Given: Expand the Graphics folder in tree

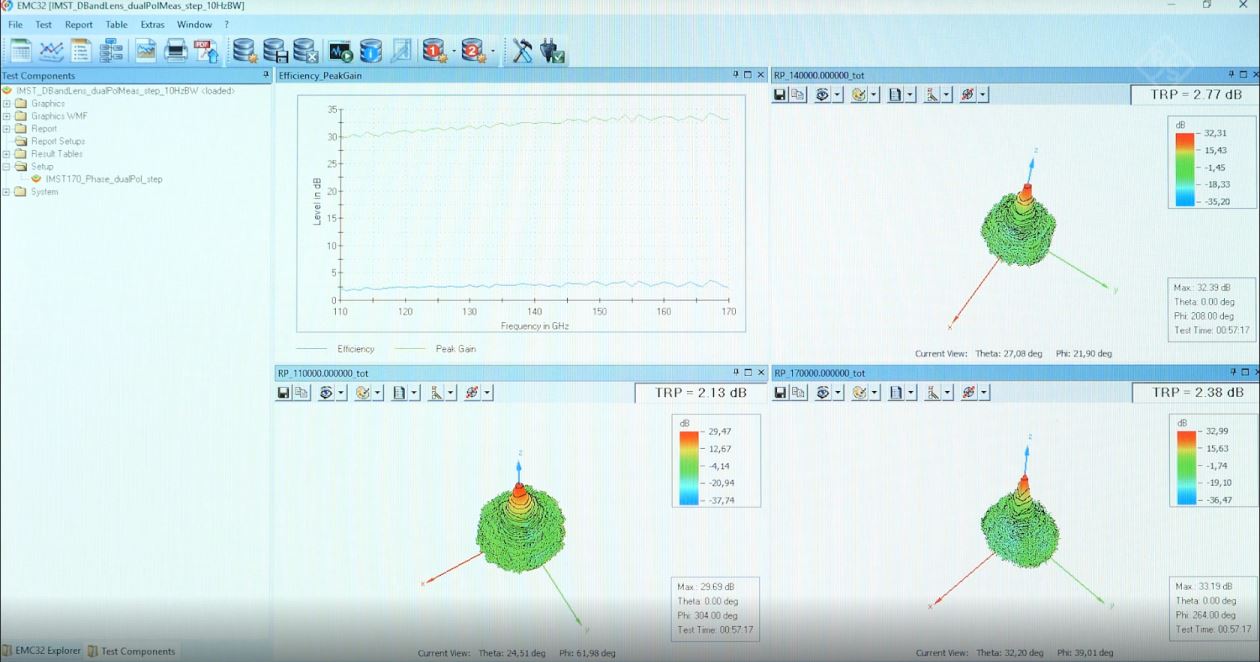Looking at the screenshot, I should 7,103.
